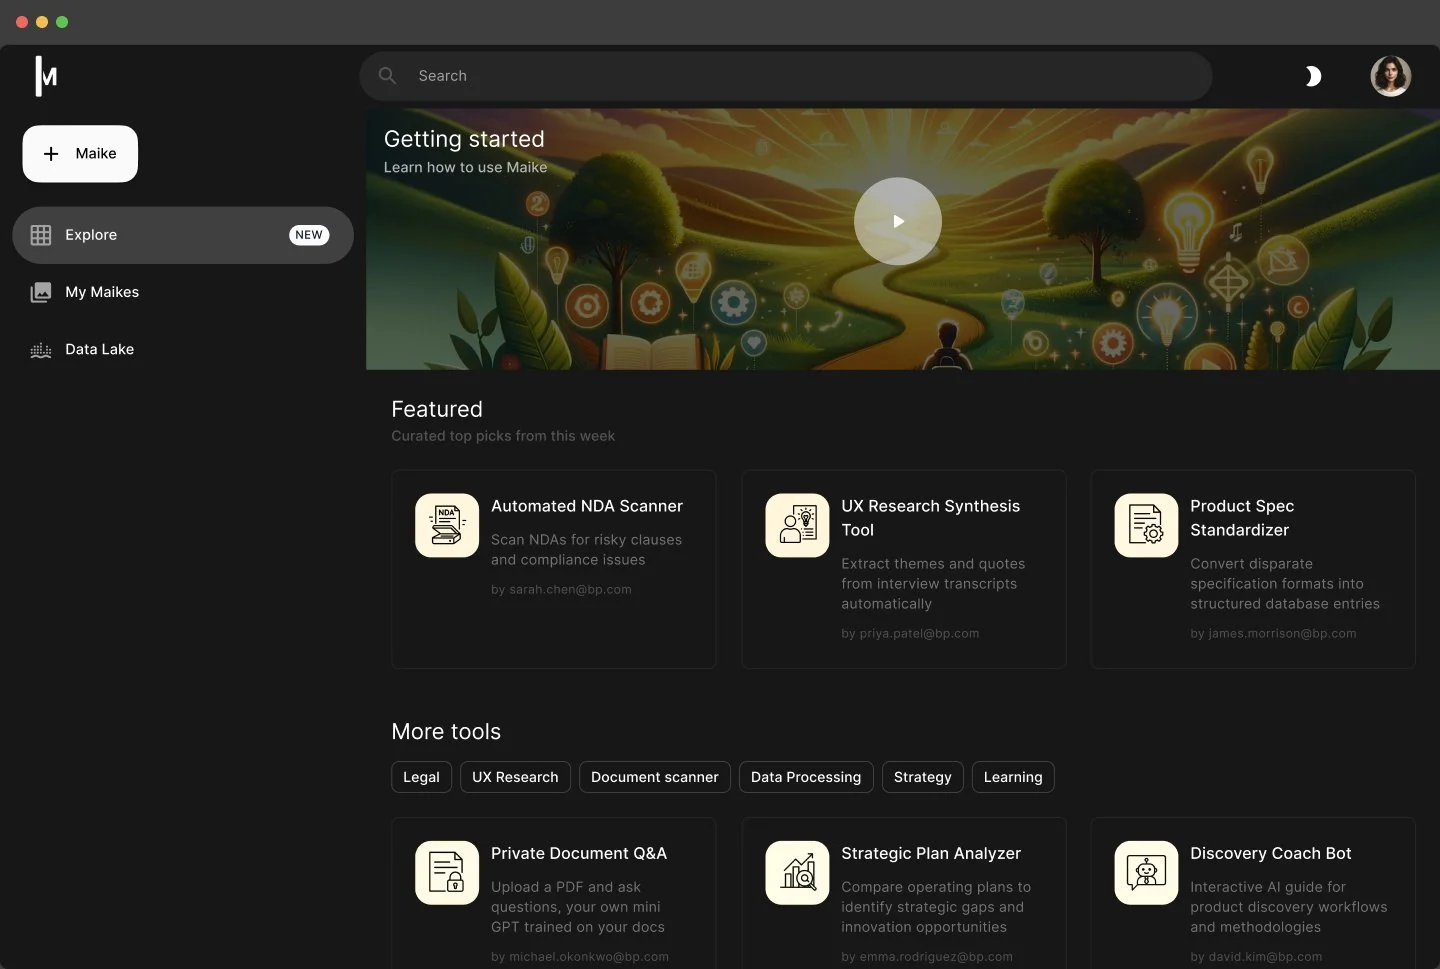Viewport: 1440px width, 969px height.
Task: Toggle dark mode with the moon icon
Action: click(x=1313, y=76)
